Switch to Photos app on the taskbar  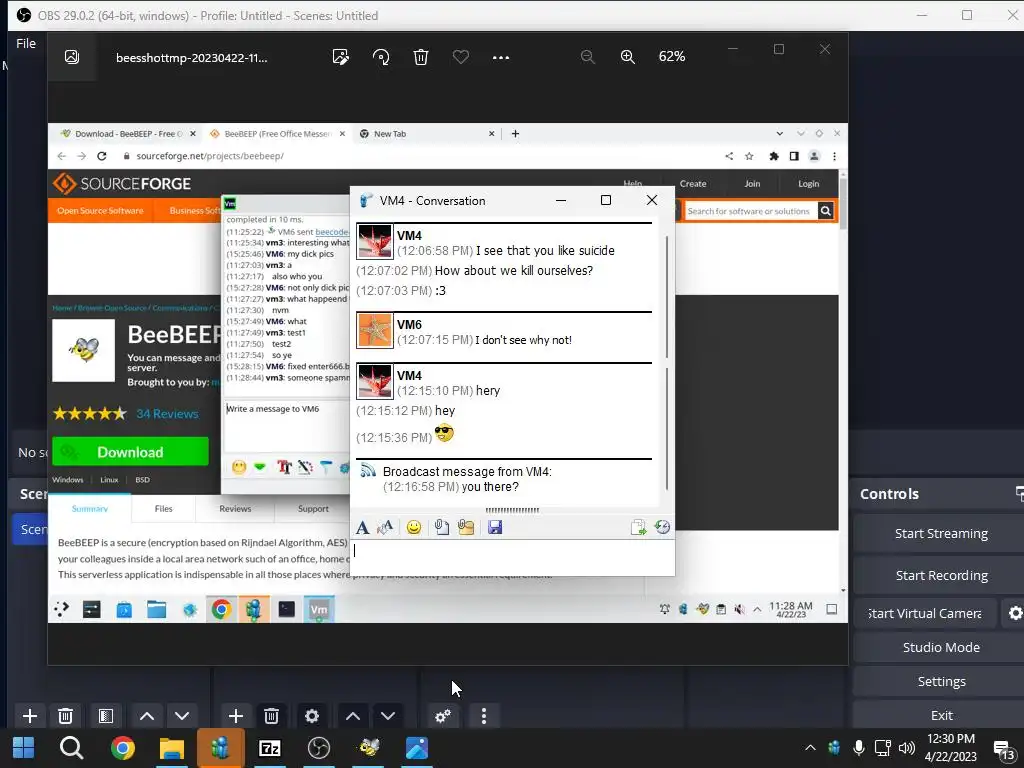point(417,748)
